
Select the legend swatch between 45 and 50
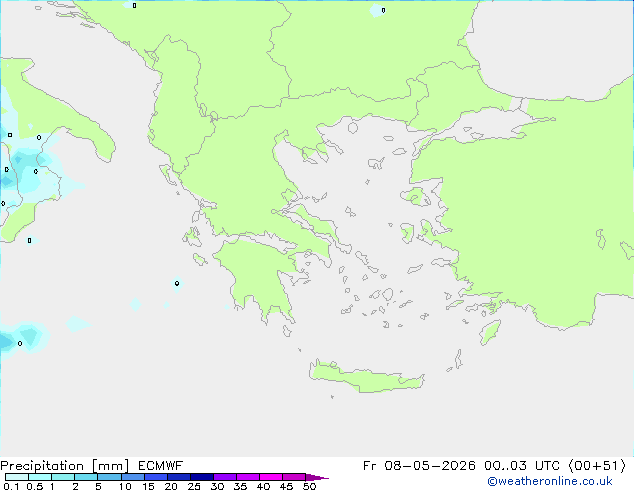point(294,477)
